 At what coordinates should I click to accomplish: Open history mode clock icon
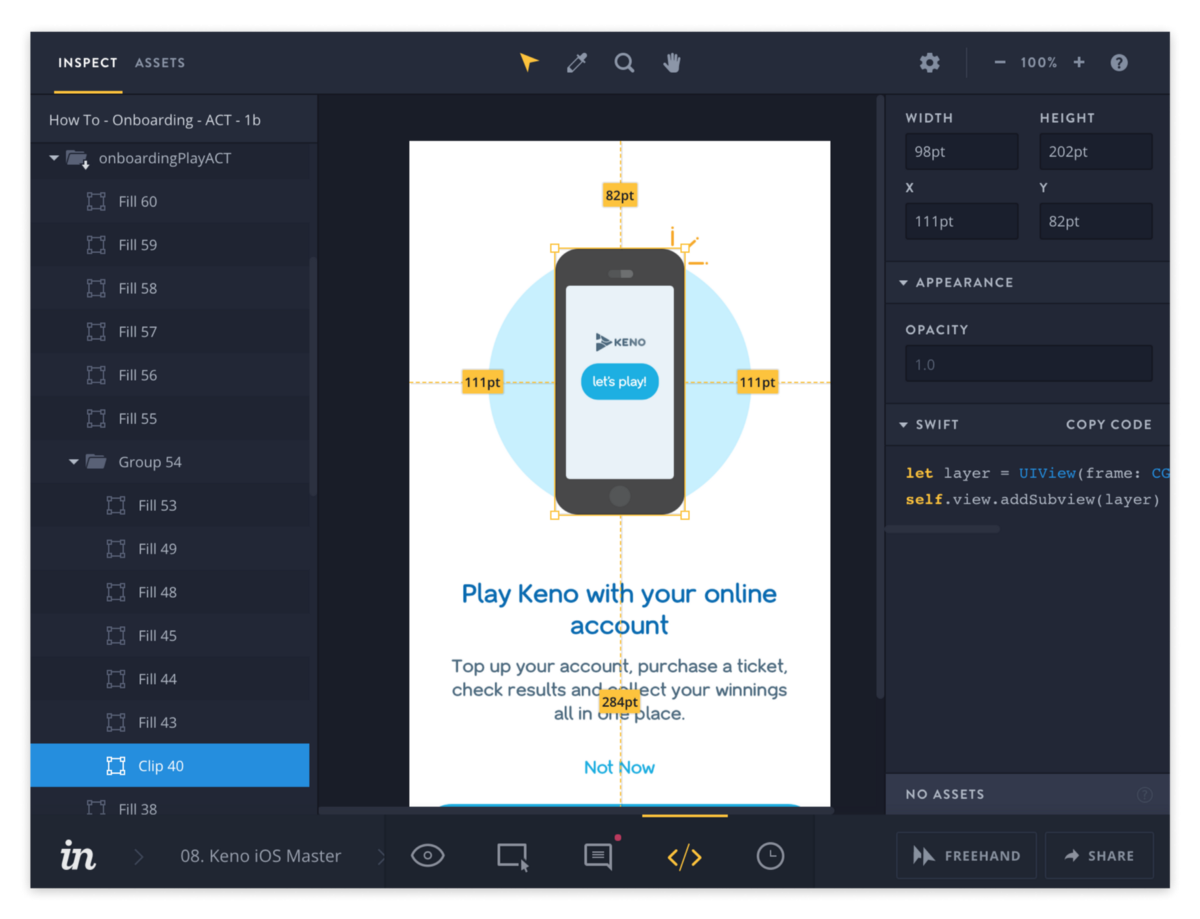[770, 856]
